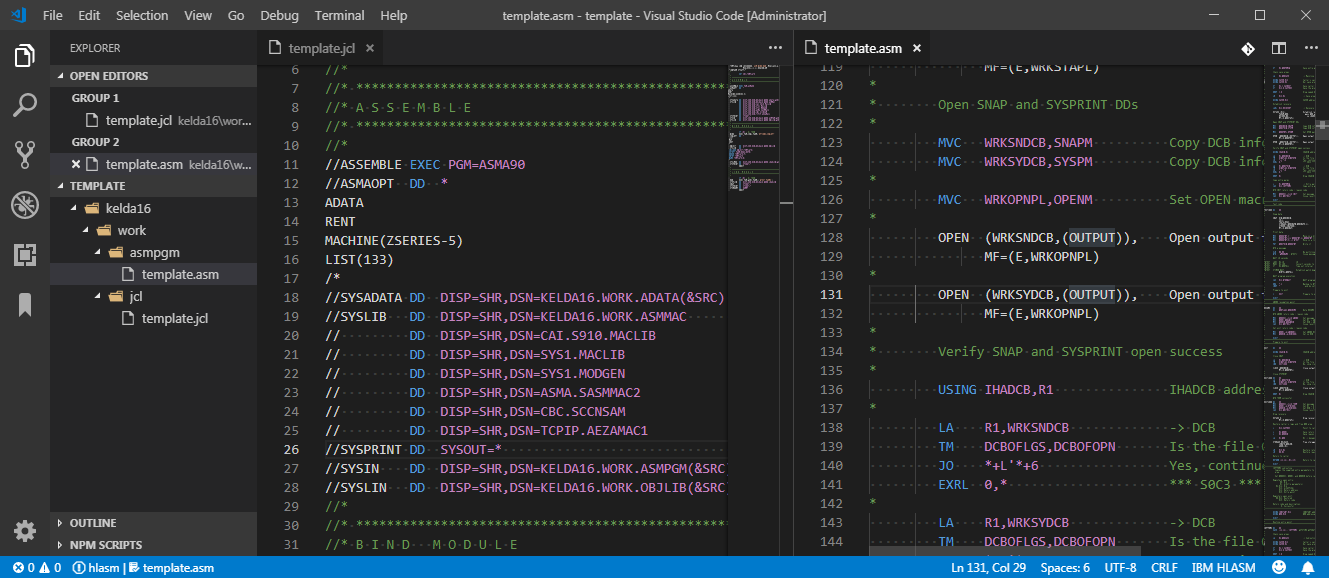Change the line ending from CRLF
Viewport: 1329px width, 578px height.
click(x=1164, y=567)
